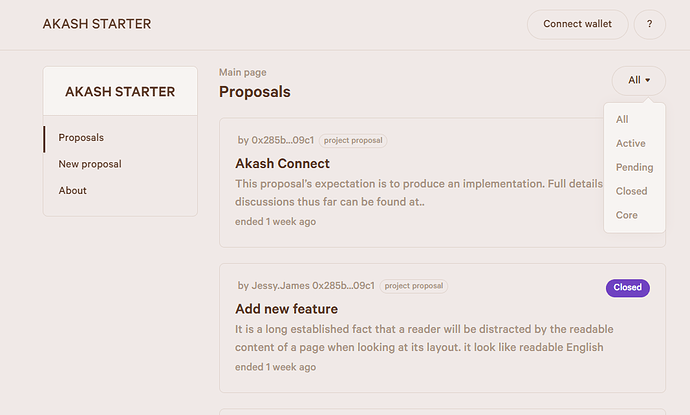Click project proposal tag on Akash Connect

354,140
